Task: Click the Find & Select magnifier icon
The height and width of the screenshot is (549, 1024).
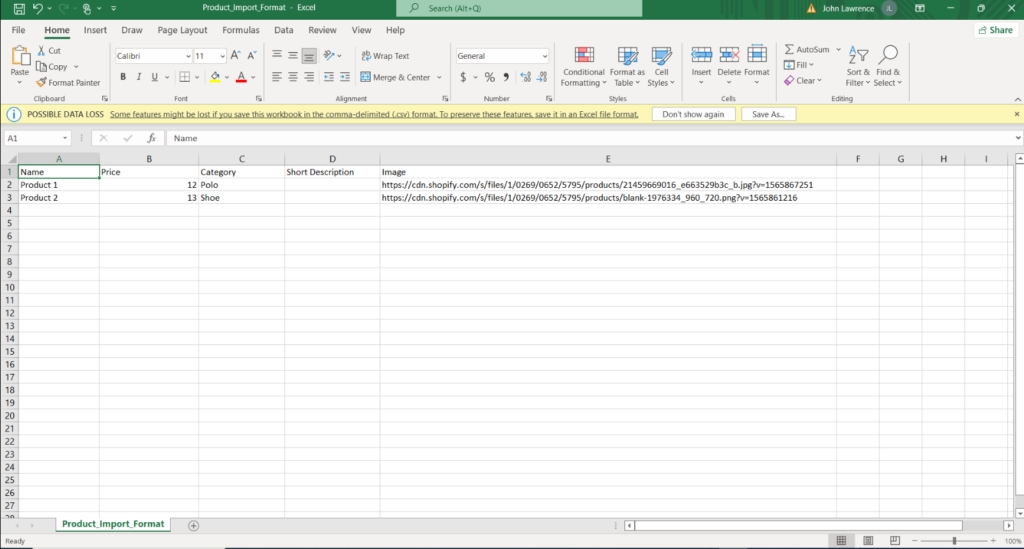Action: pyautogui.click(x=888, y=55)
